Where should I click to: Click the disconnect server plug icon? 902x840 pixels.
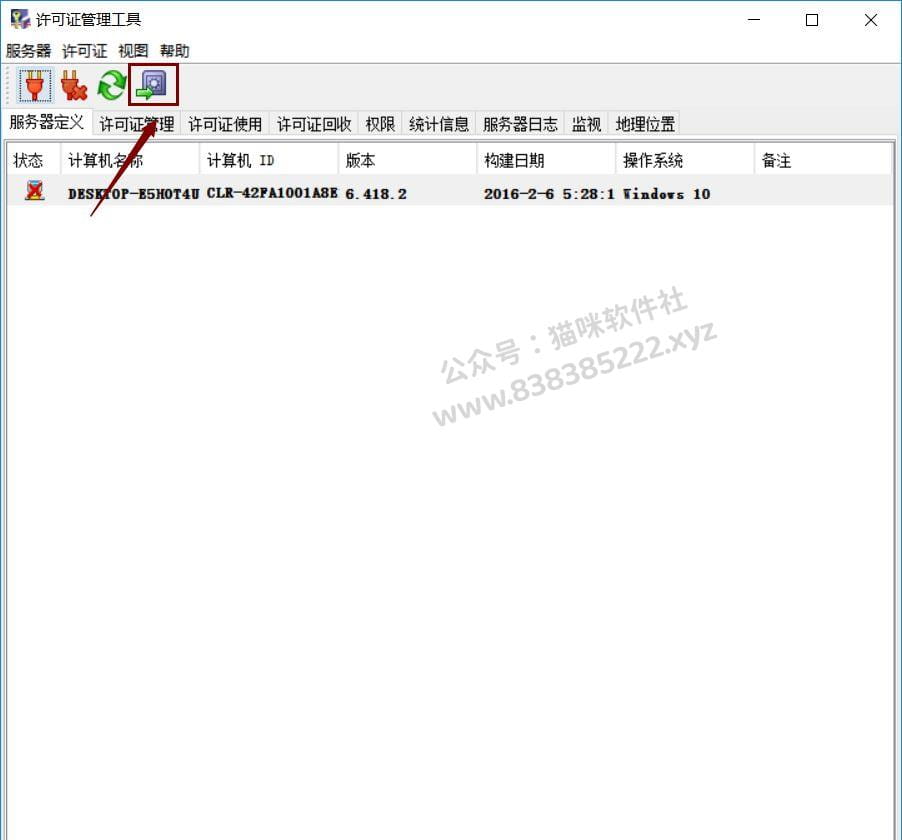point(74,85)
